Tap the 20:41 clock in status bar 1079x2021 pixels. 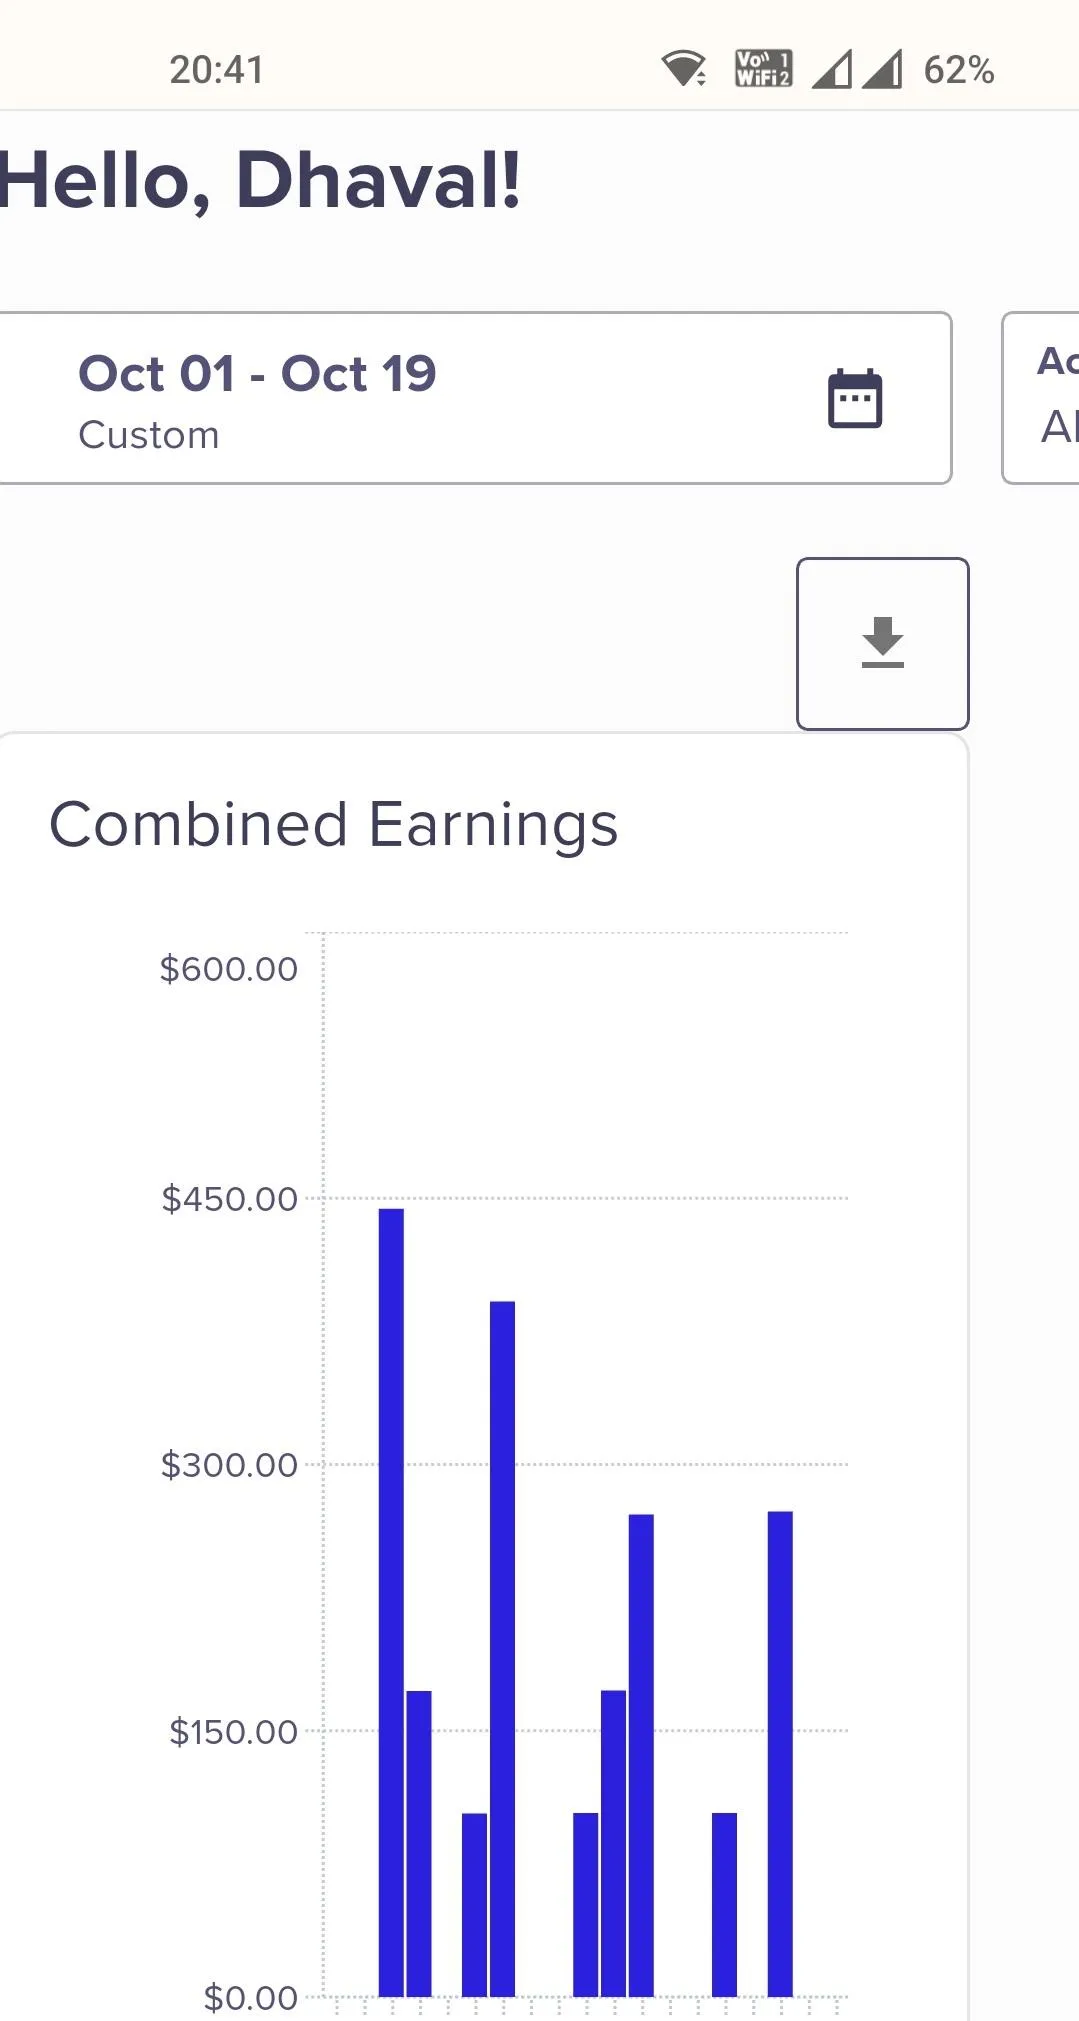(216, 70)
